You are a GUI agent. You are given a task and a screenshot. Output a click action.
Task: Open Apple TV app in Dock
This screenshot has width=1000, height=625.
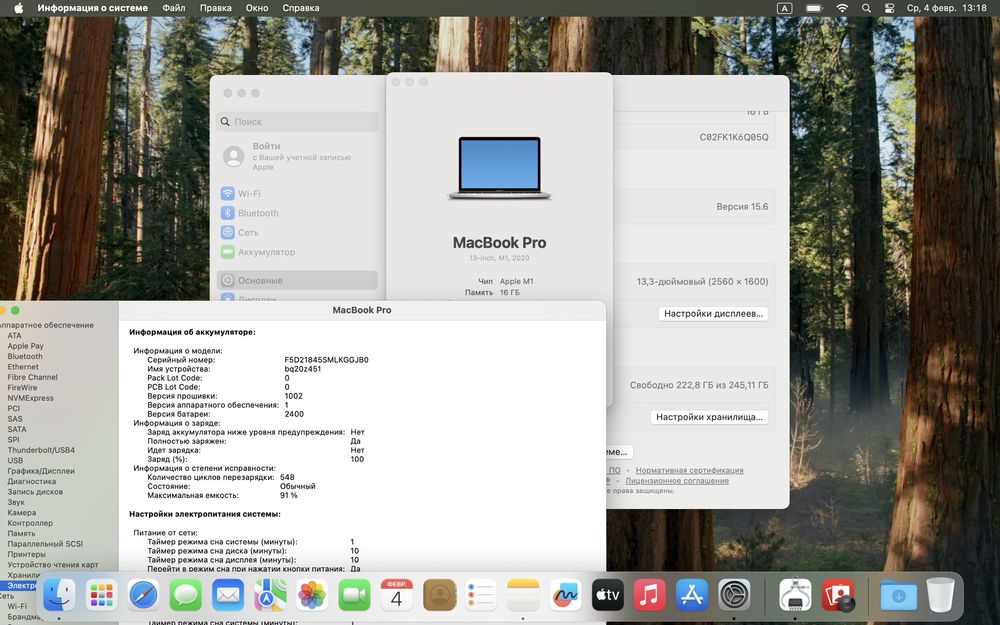tap(607, 596)
